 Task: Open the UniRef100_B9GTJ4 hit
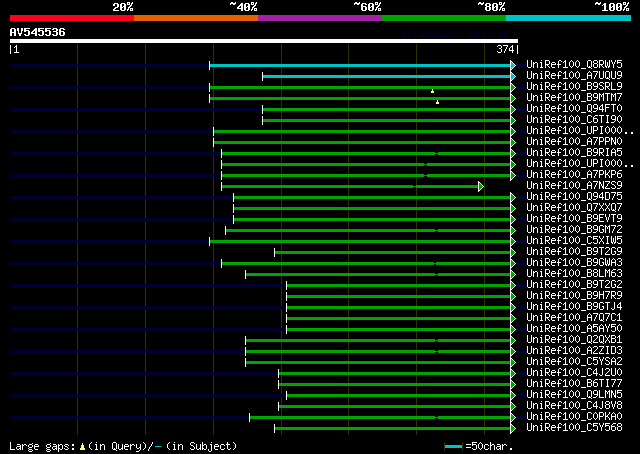(574, 307)
